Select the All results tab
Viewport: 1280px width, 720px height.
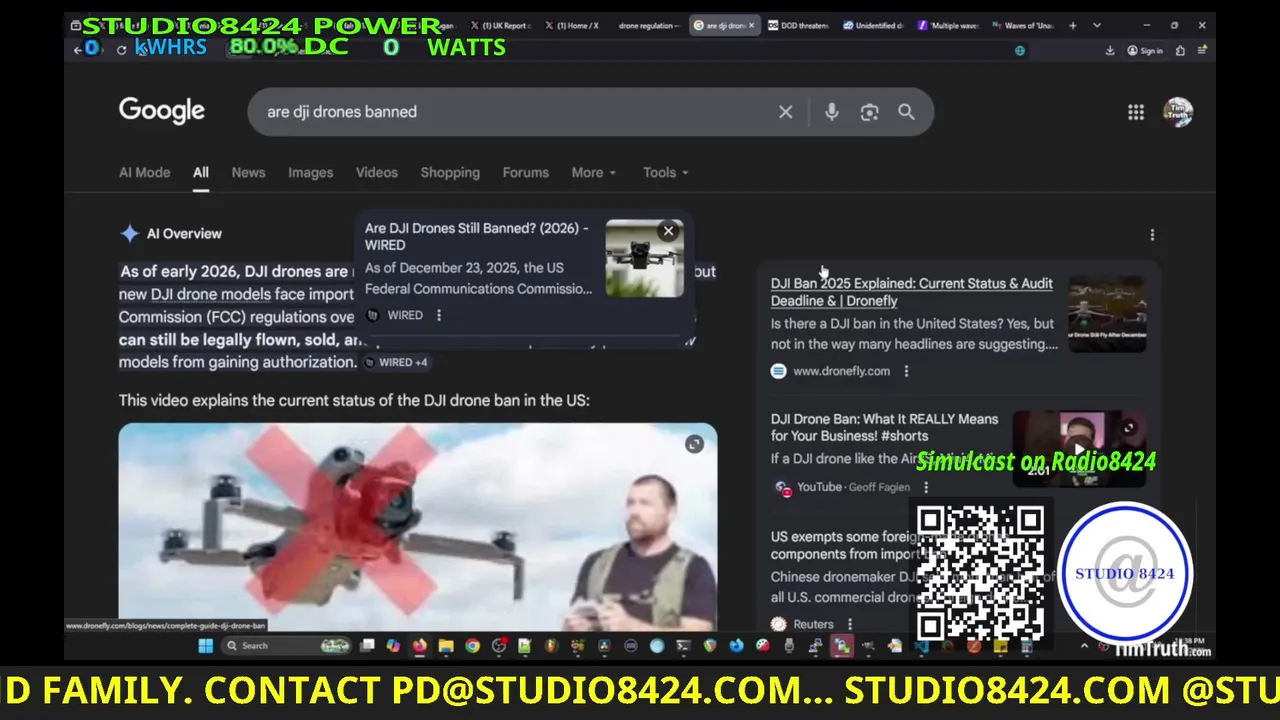tap(201, 172)
